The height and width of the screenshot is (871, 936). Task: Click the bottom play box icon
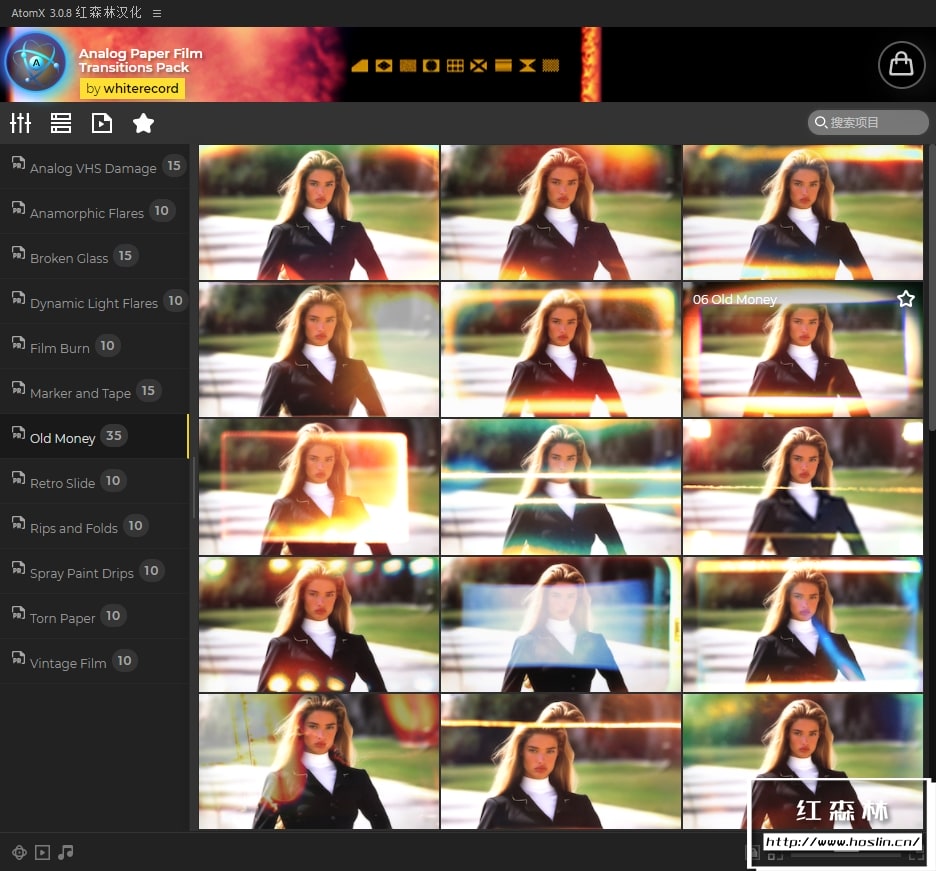pos(42,852)
